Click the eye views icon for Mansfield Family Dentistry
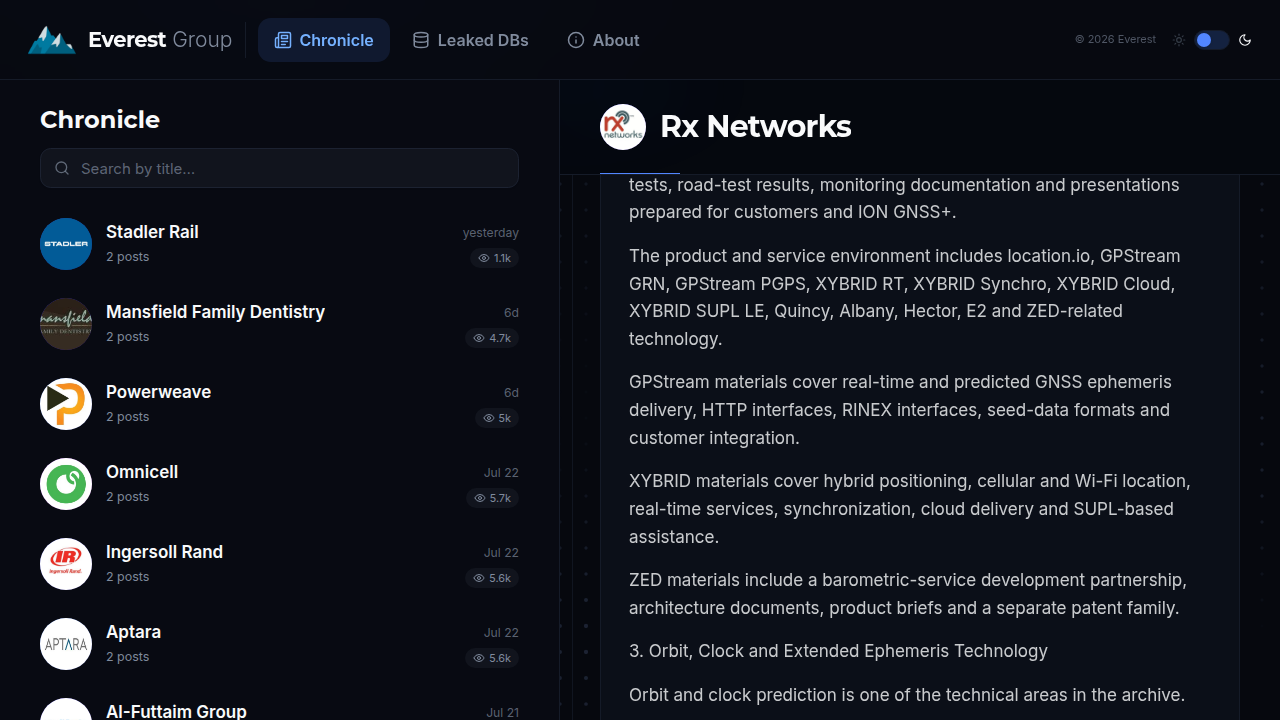Image resolution: width=1280 pixels, height=720 pixels. point(479,338)
